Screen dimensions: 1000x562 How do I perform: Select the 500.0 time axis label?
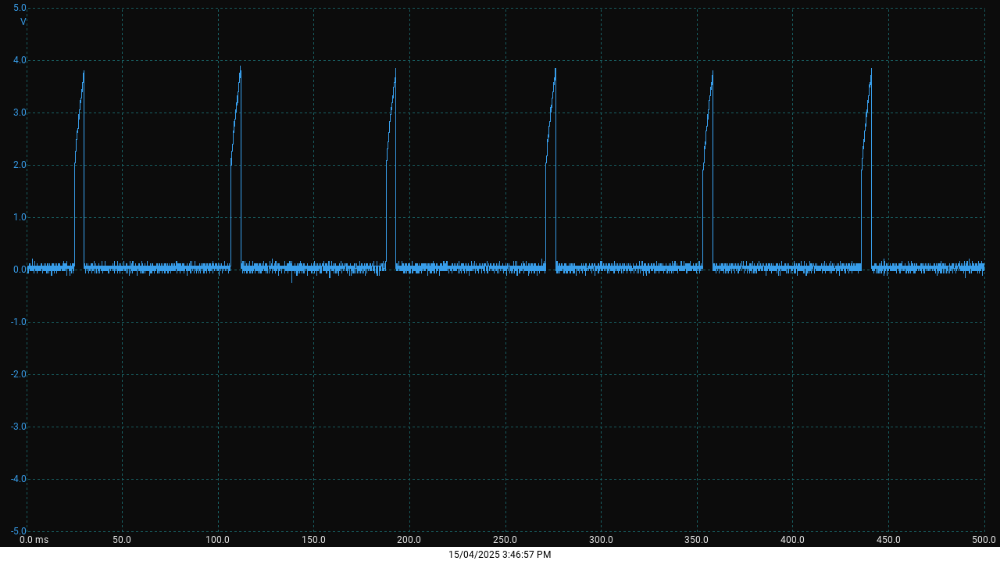[984, 540]
